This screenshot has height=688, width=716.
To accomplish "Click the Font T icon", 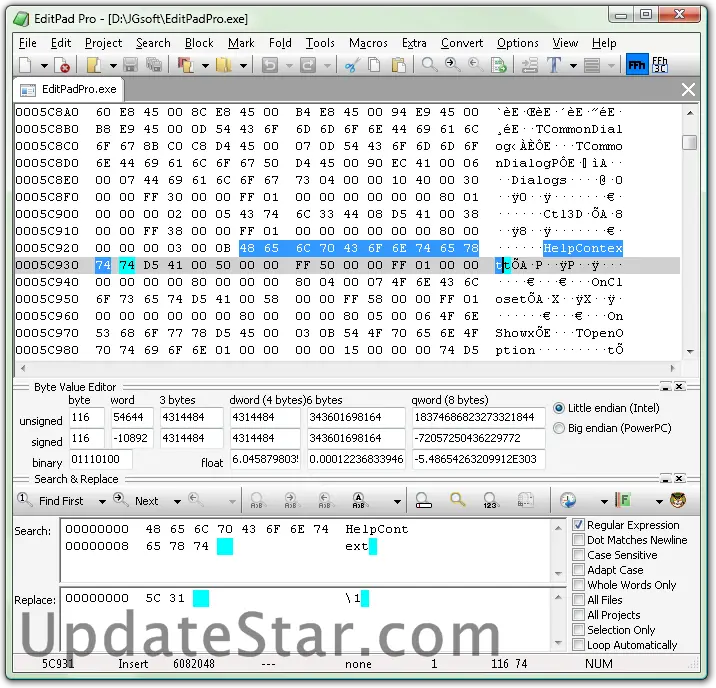I will coord(554,65).
